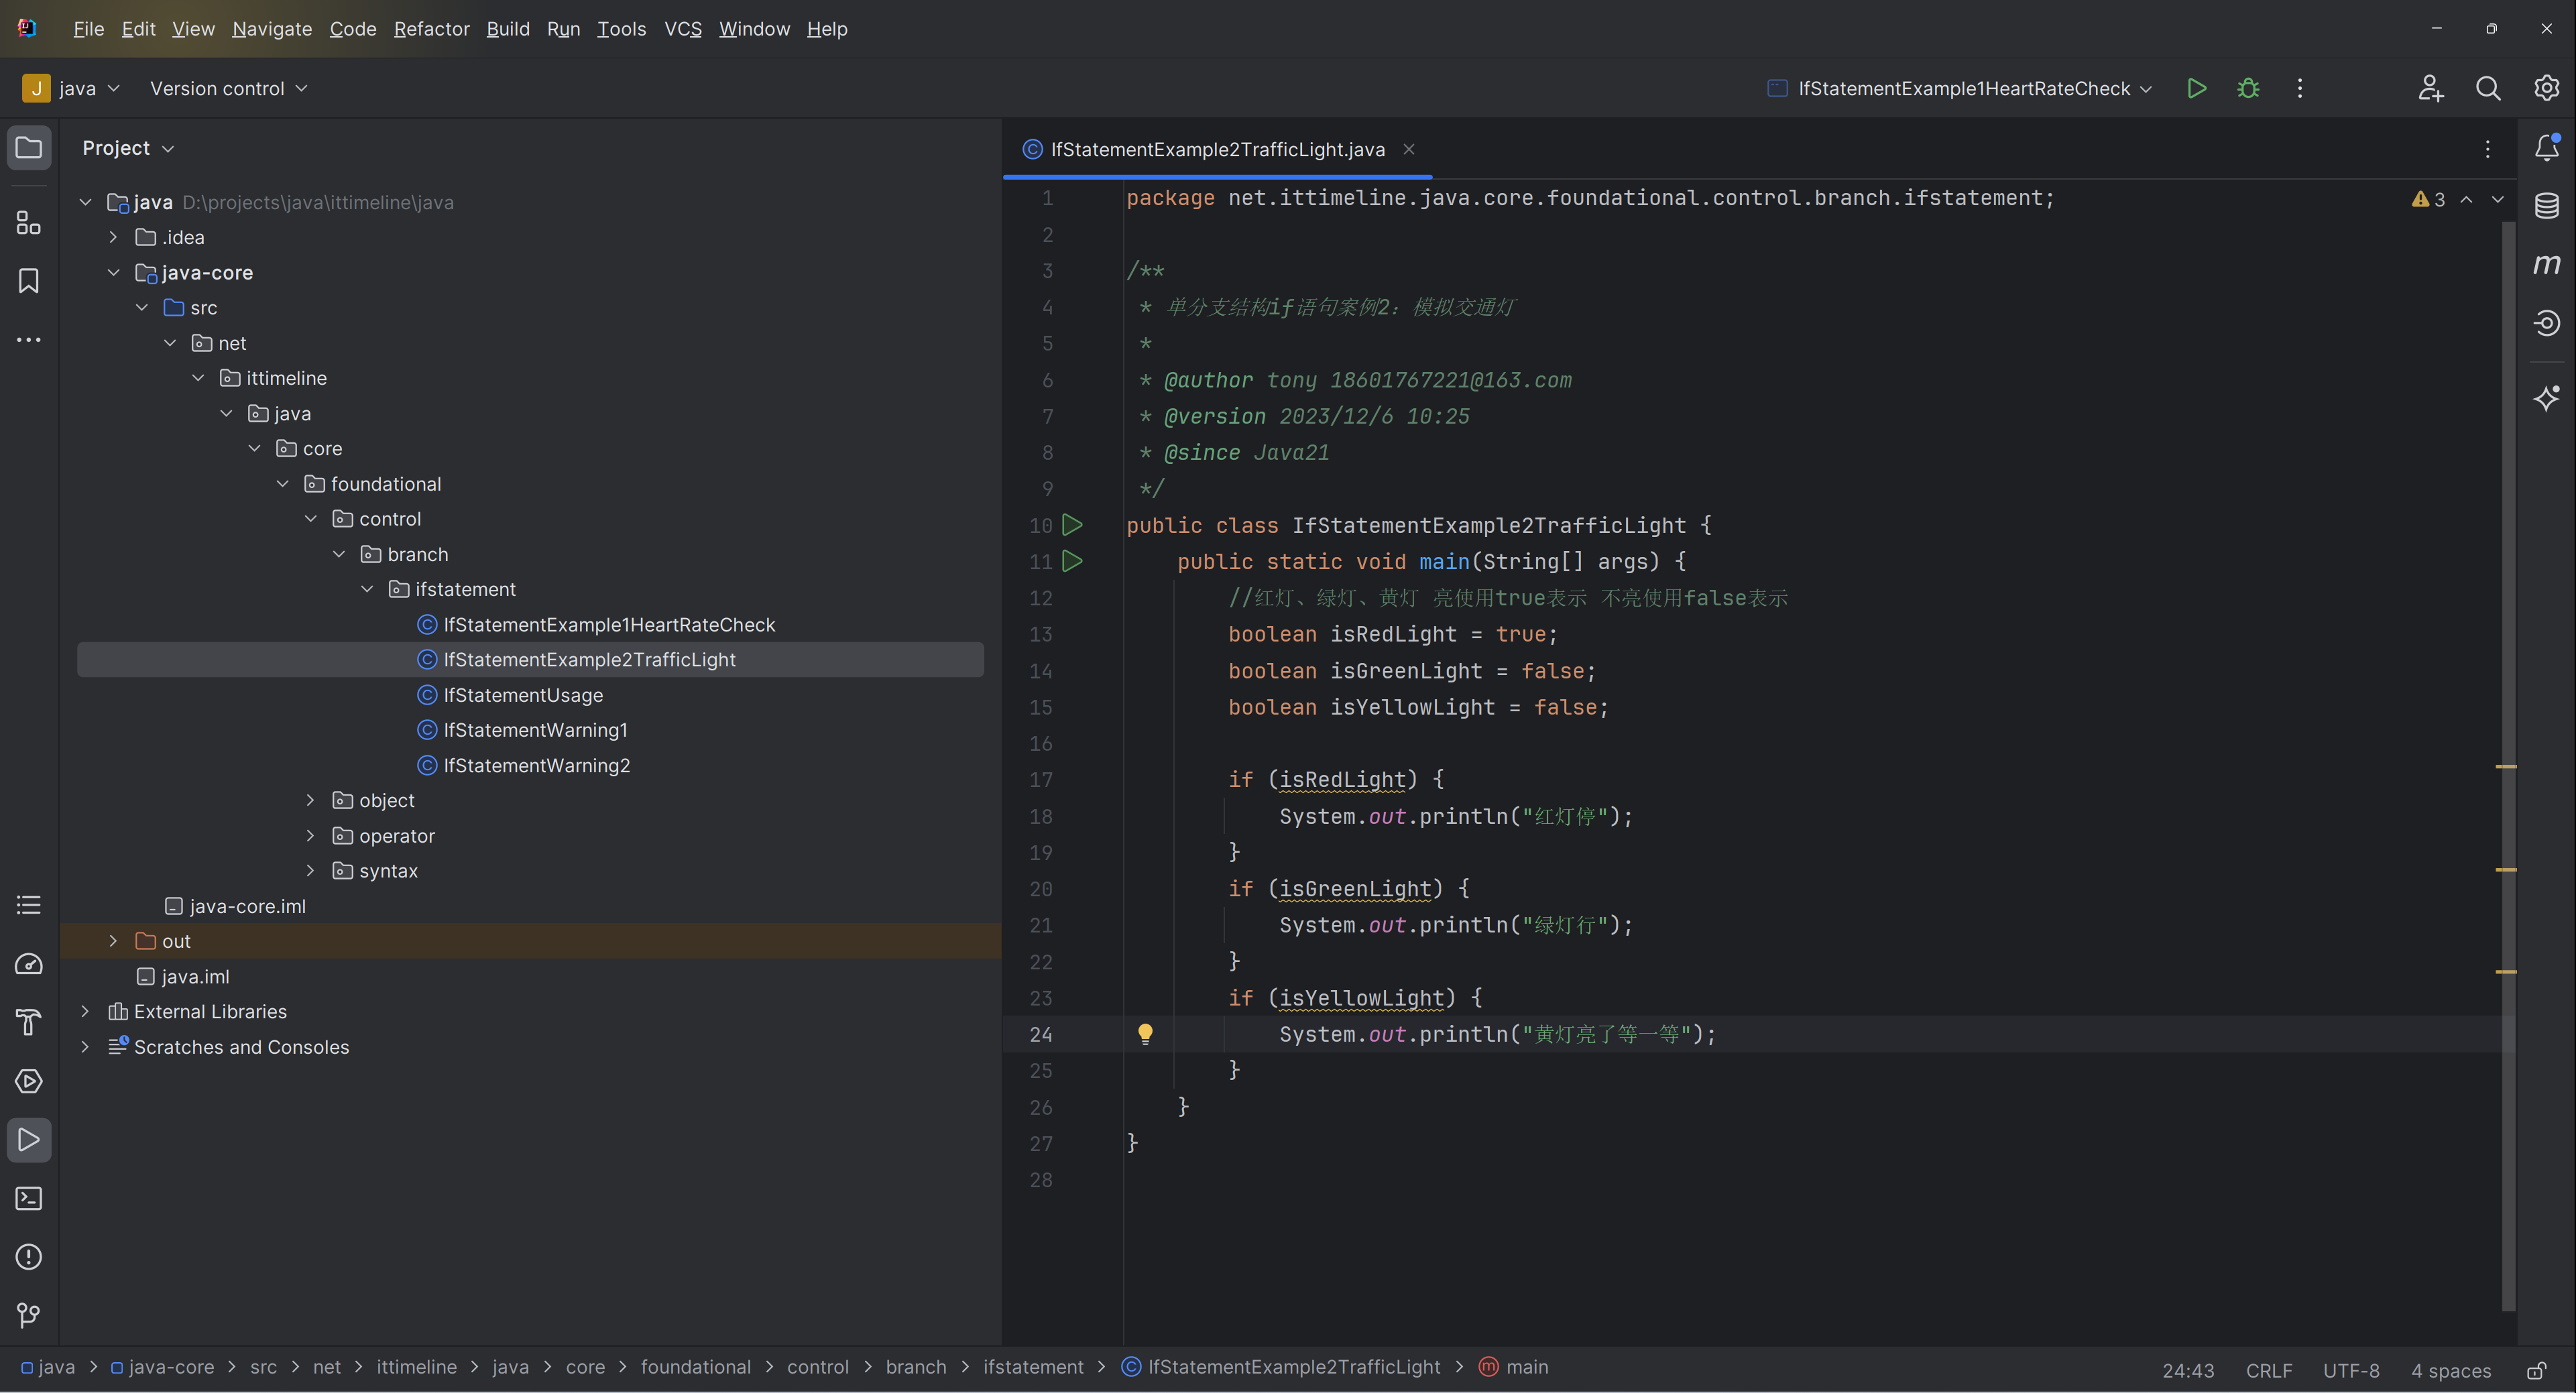Go to next highlighted problem arrow

(2497, 199)
